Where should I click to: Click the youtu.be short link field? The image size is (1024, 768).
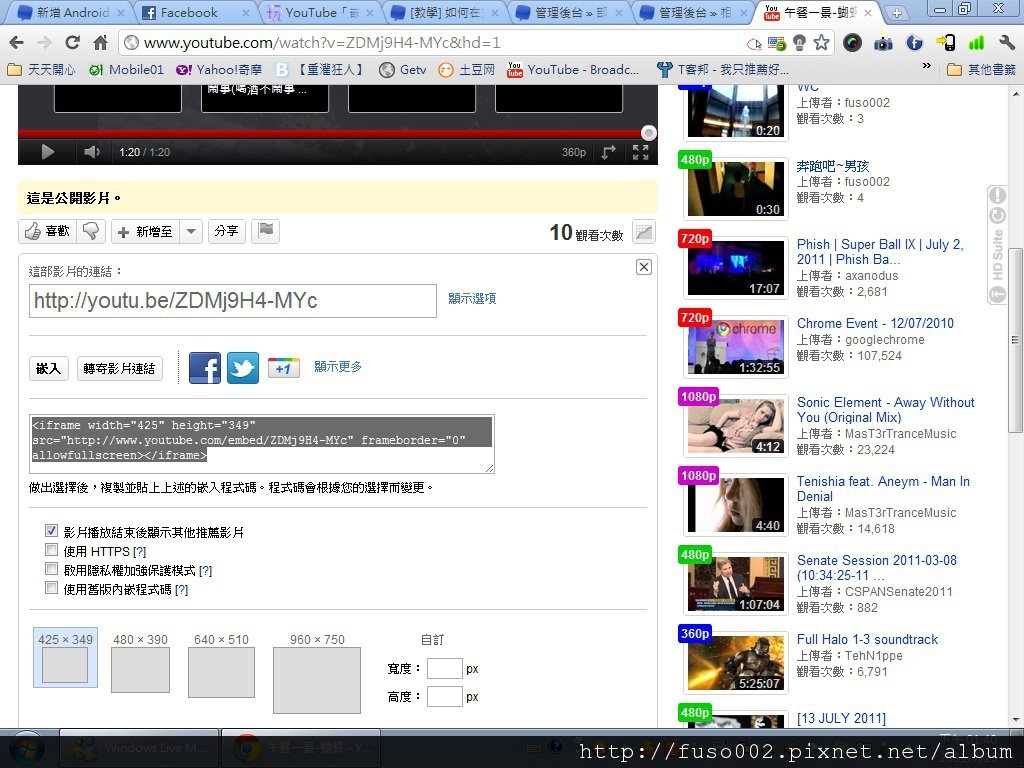(232, 300)
